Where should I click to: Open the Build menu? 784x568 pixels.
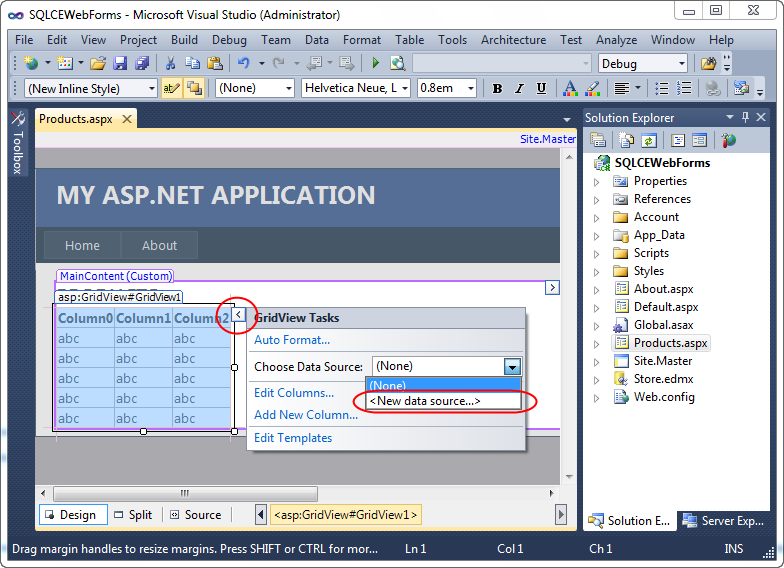point(184,40)
